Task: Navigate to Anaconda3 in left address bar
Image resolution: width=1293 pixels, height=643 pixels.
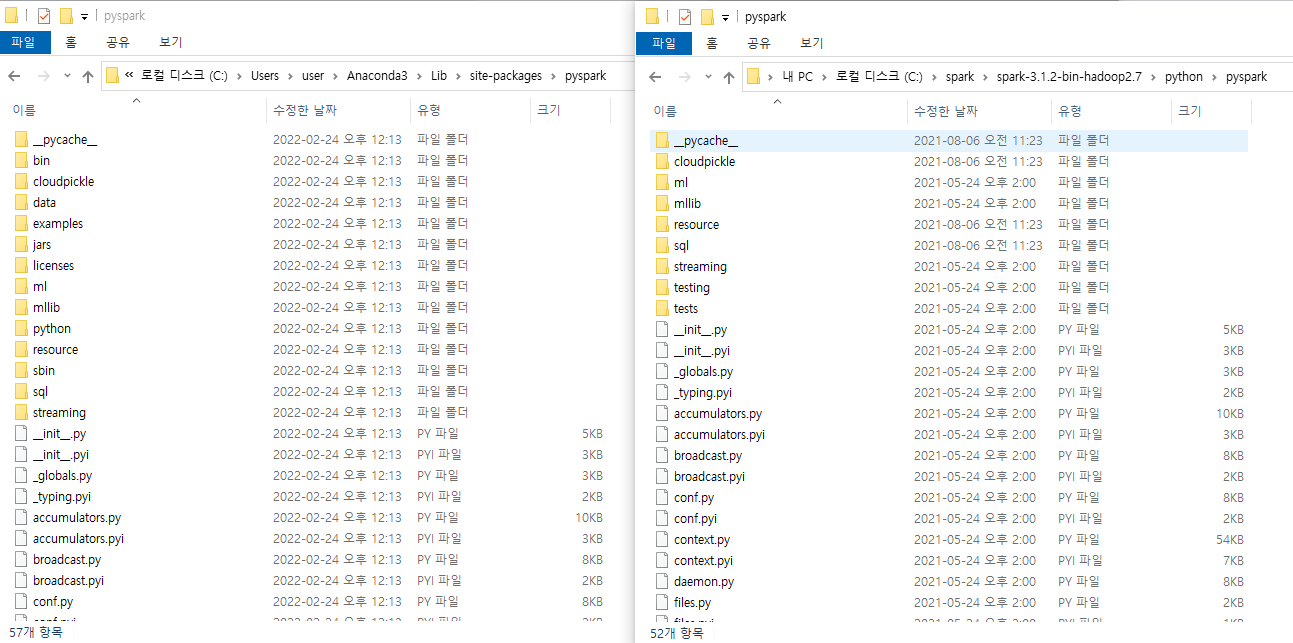Action: [x=377, y=76]
